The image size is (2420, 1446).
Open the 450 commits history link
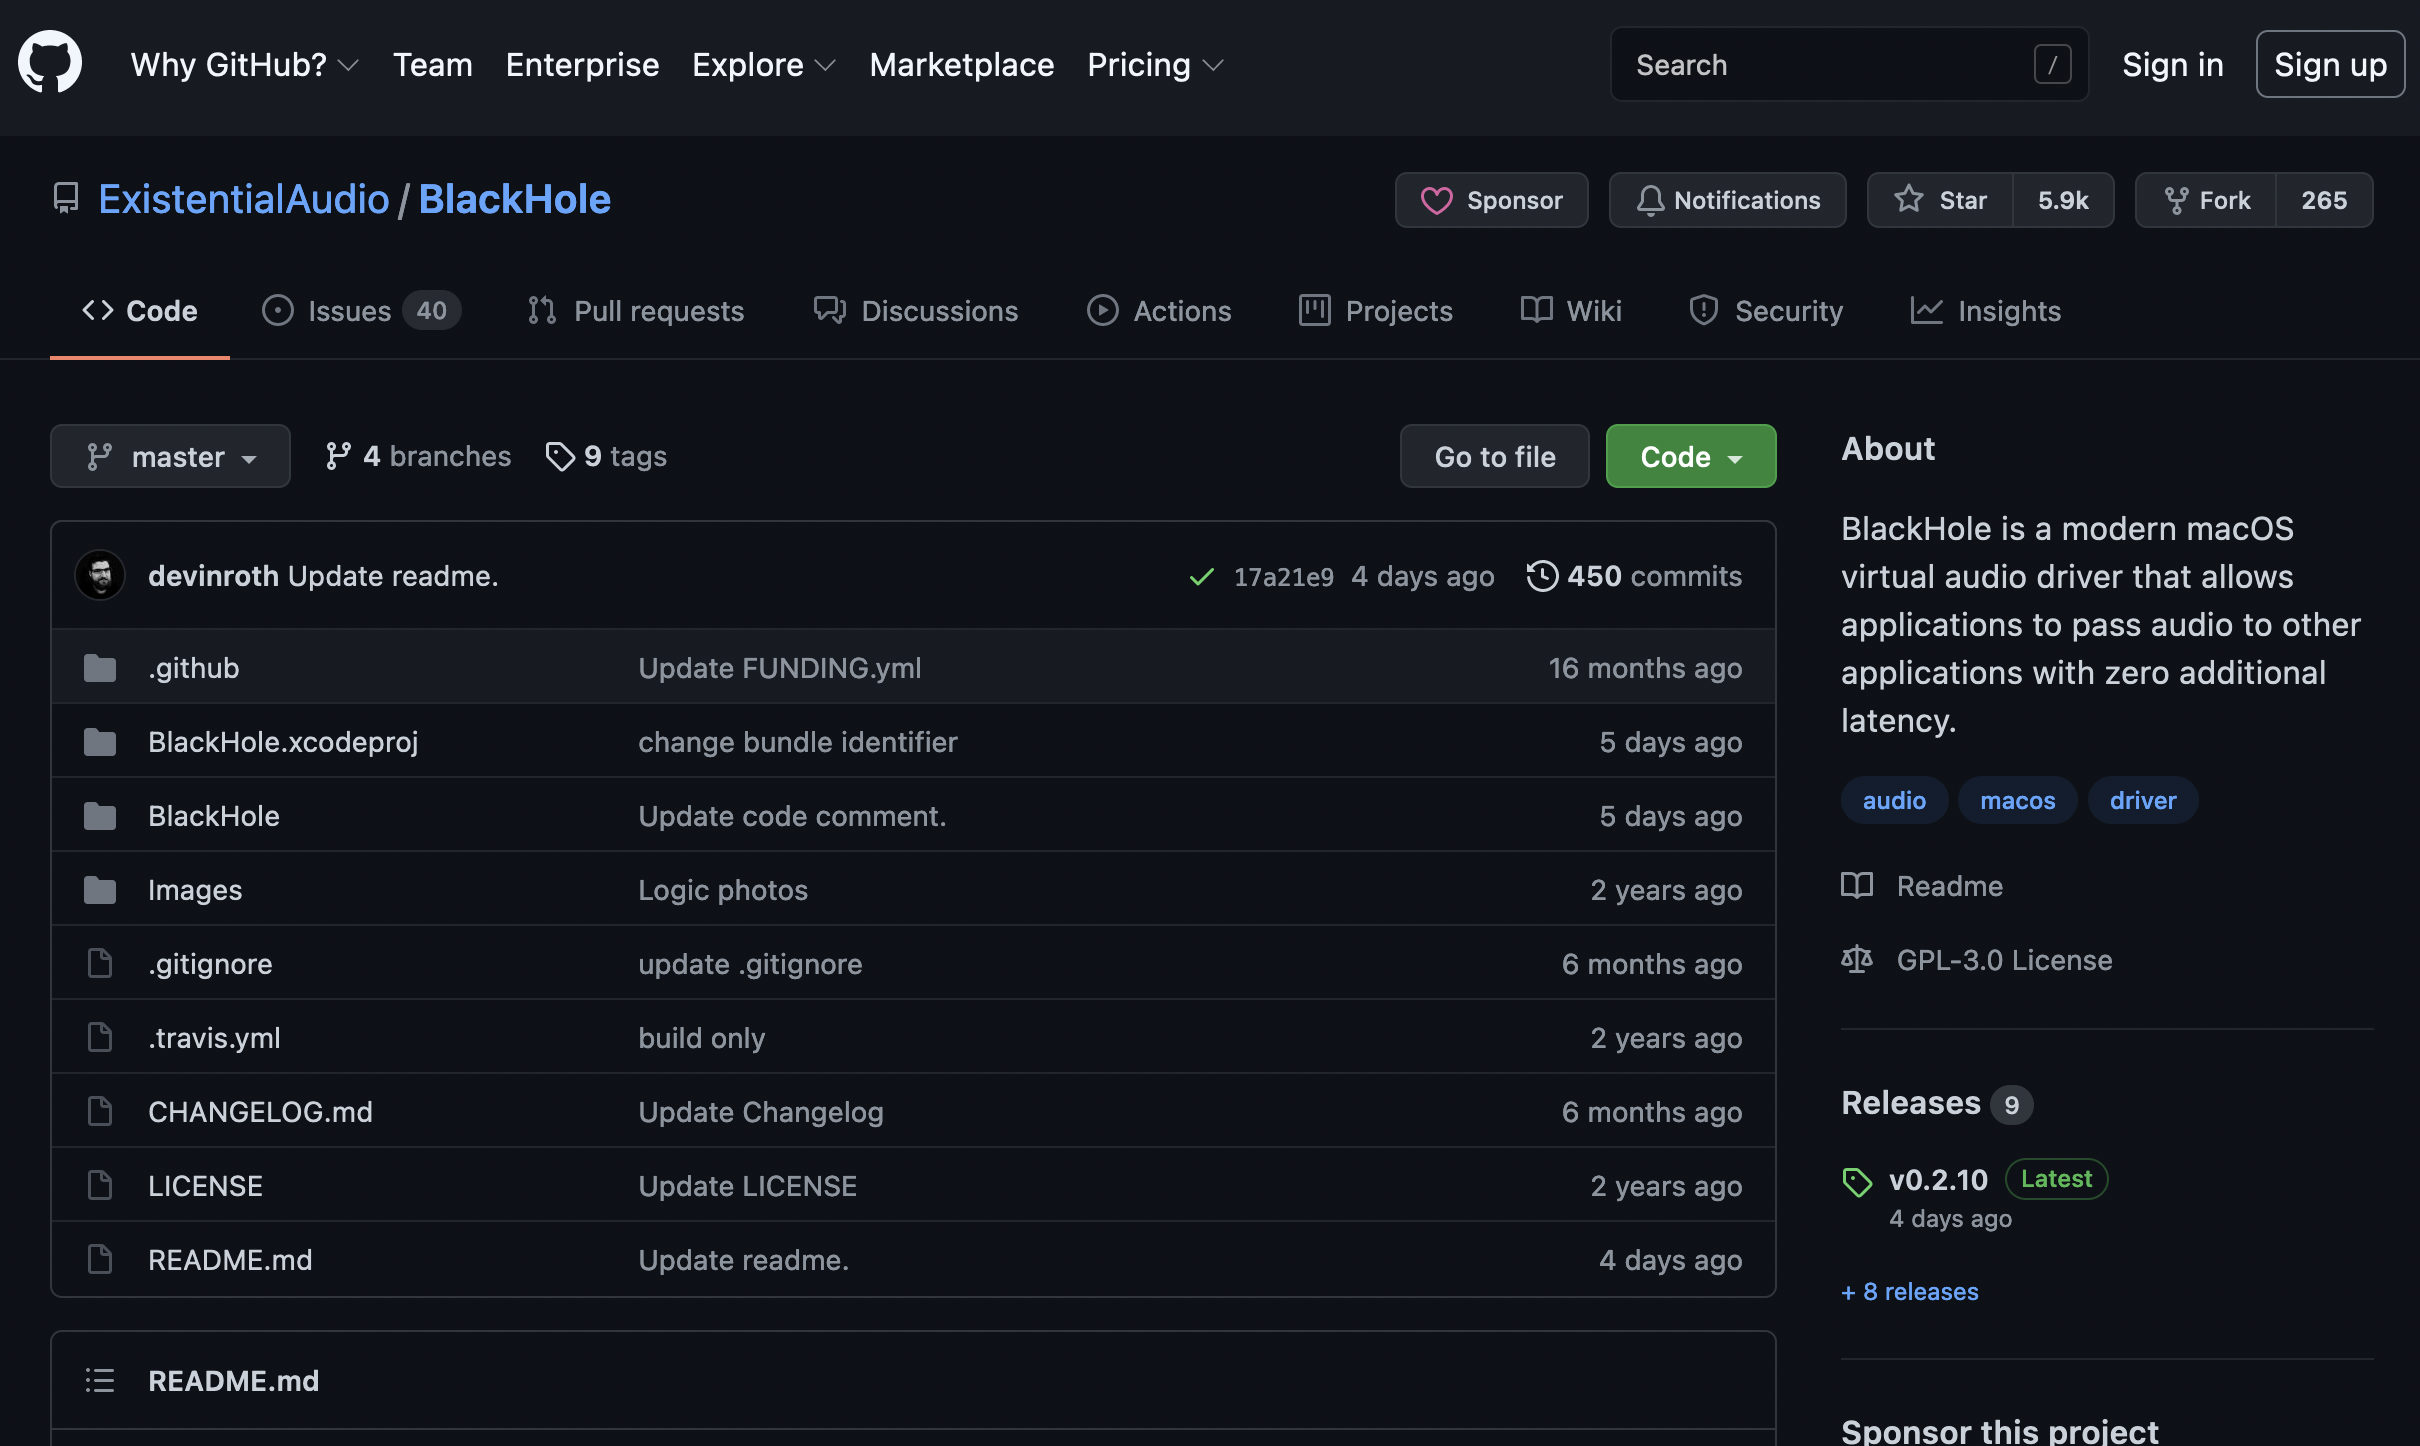coord(1634,576)
